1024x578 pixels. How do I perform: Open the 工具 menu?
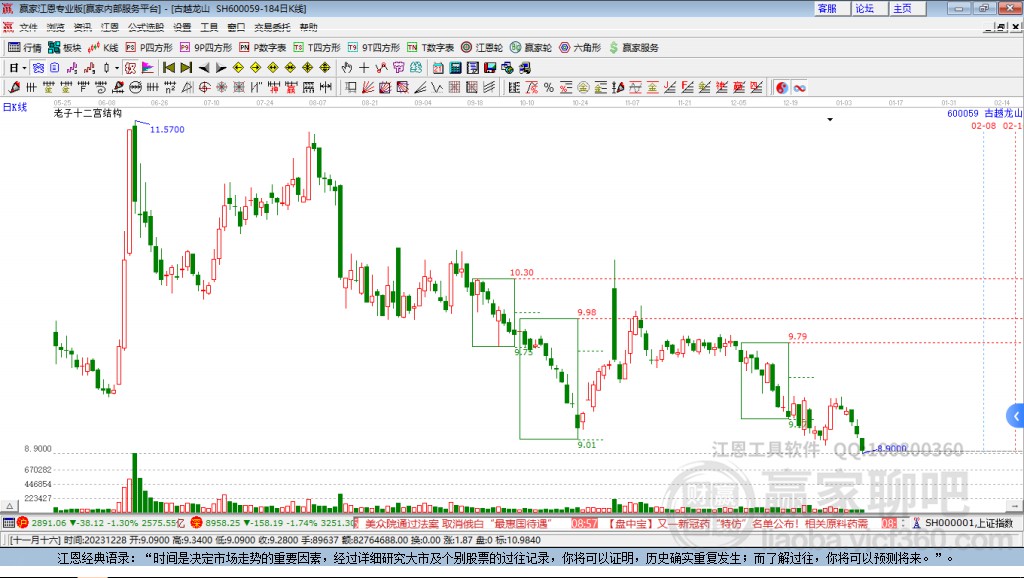[209, 27]
